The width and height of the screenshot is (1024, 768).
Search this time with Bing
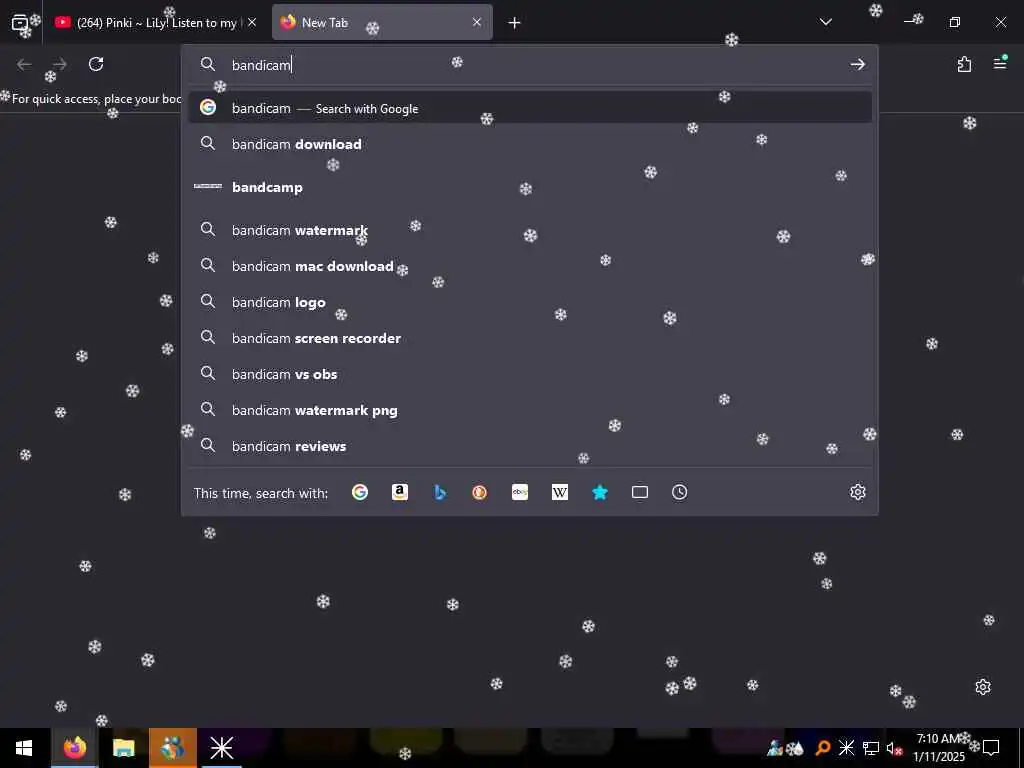440,492
